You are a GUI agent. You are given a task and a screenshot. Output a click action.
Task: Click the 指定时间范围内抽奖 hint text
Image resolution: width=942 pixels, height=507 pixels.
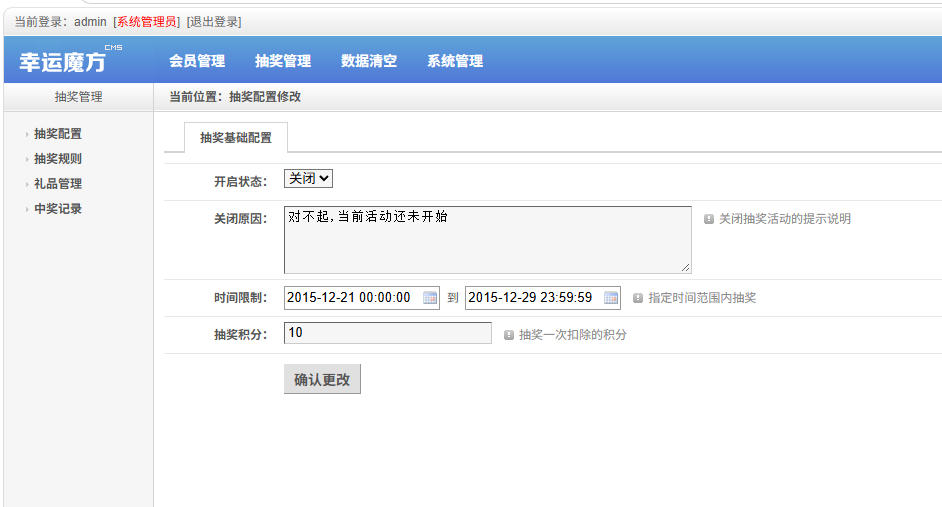coord(702,297)
